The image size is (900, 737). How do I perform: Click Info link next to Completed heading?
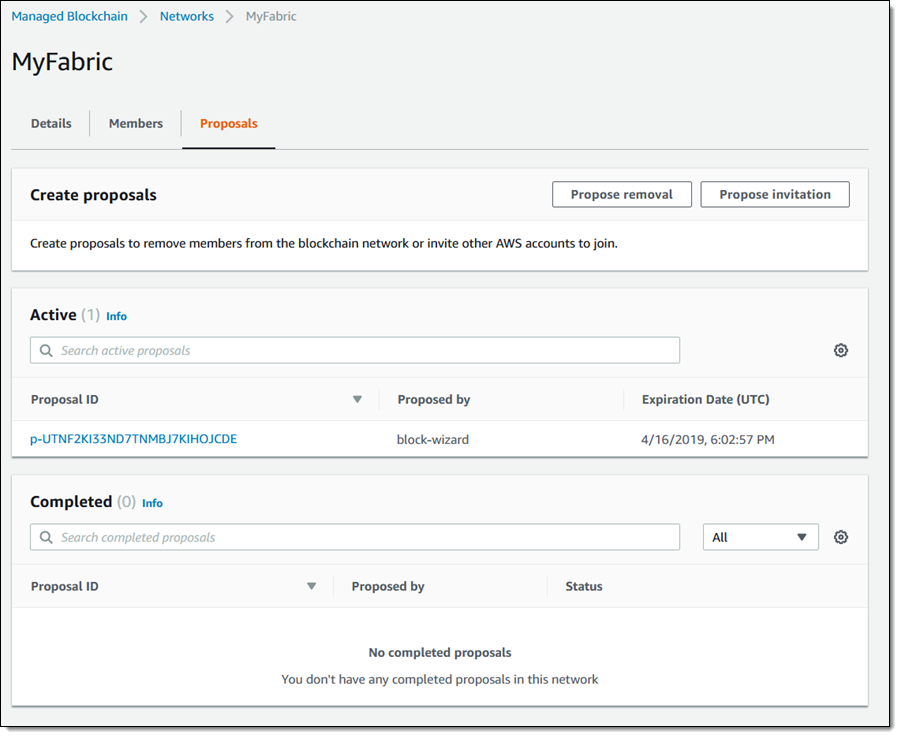point(152,503)
